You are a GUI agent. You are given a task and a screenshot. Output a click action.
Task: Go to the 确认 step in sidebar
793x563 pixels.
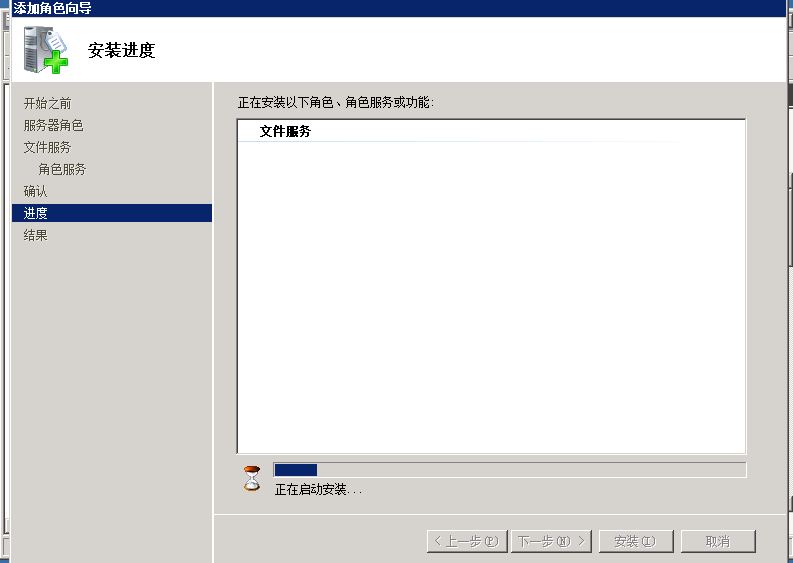click(x=35, y=191)
